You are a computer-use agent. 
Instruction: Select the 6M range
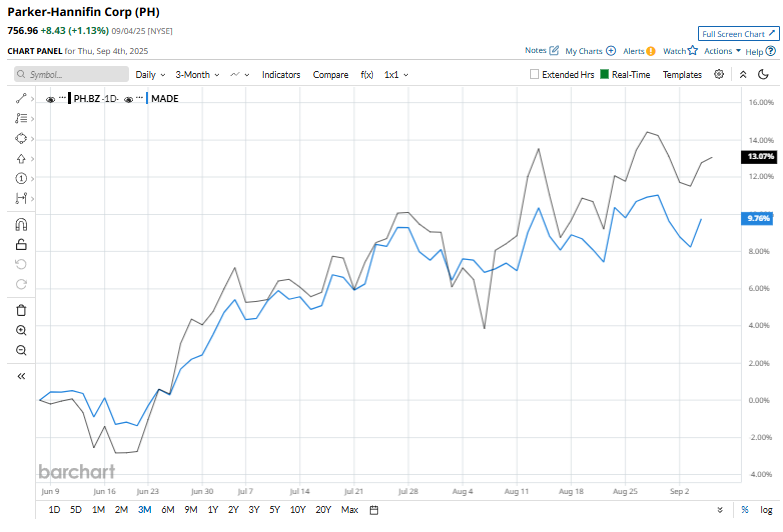(168, 510)
